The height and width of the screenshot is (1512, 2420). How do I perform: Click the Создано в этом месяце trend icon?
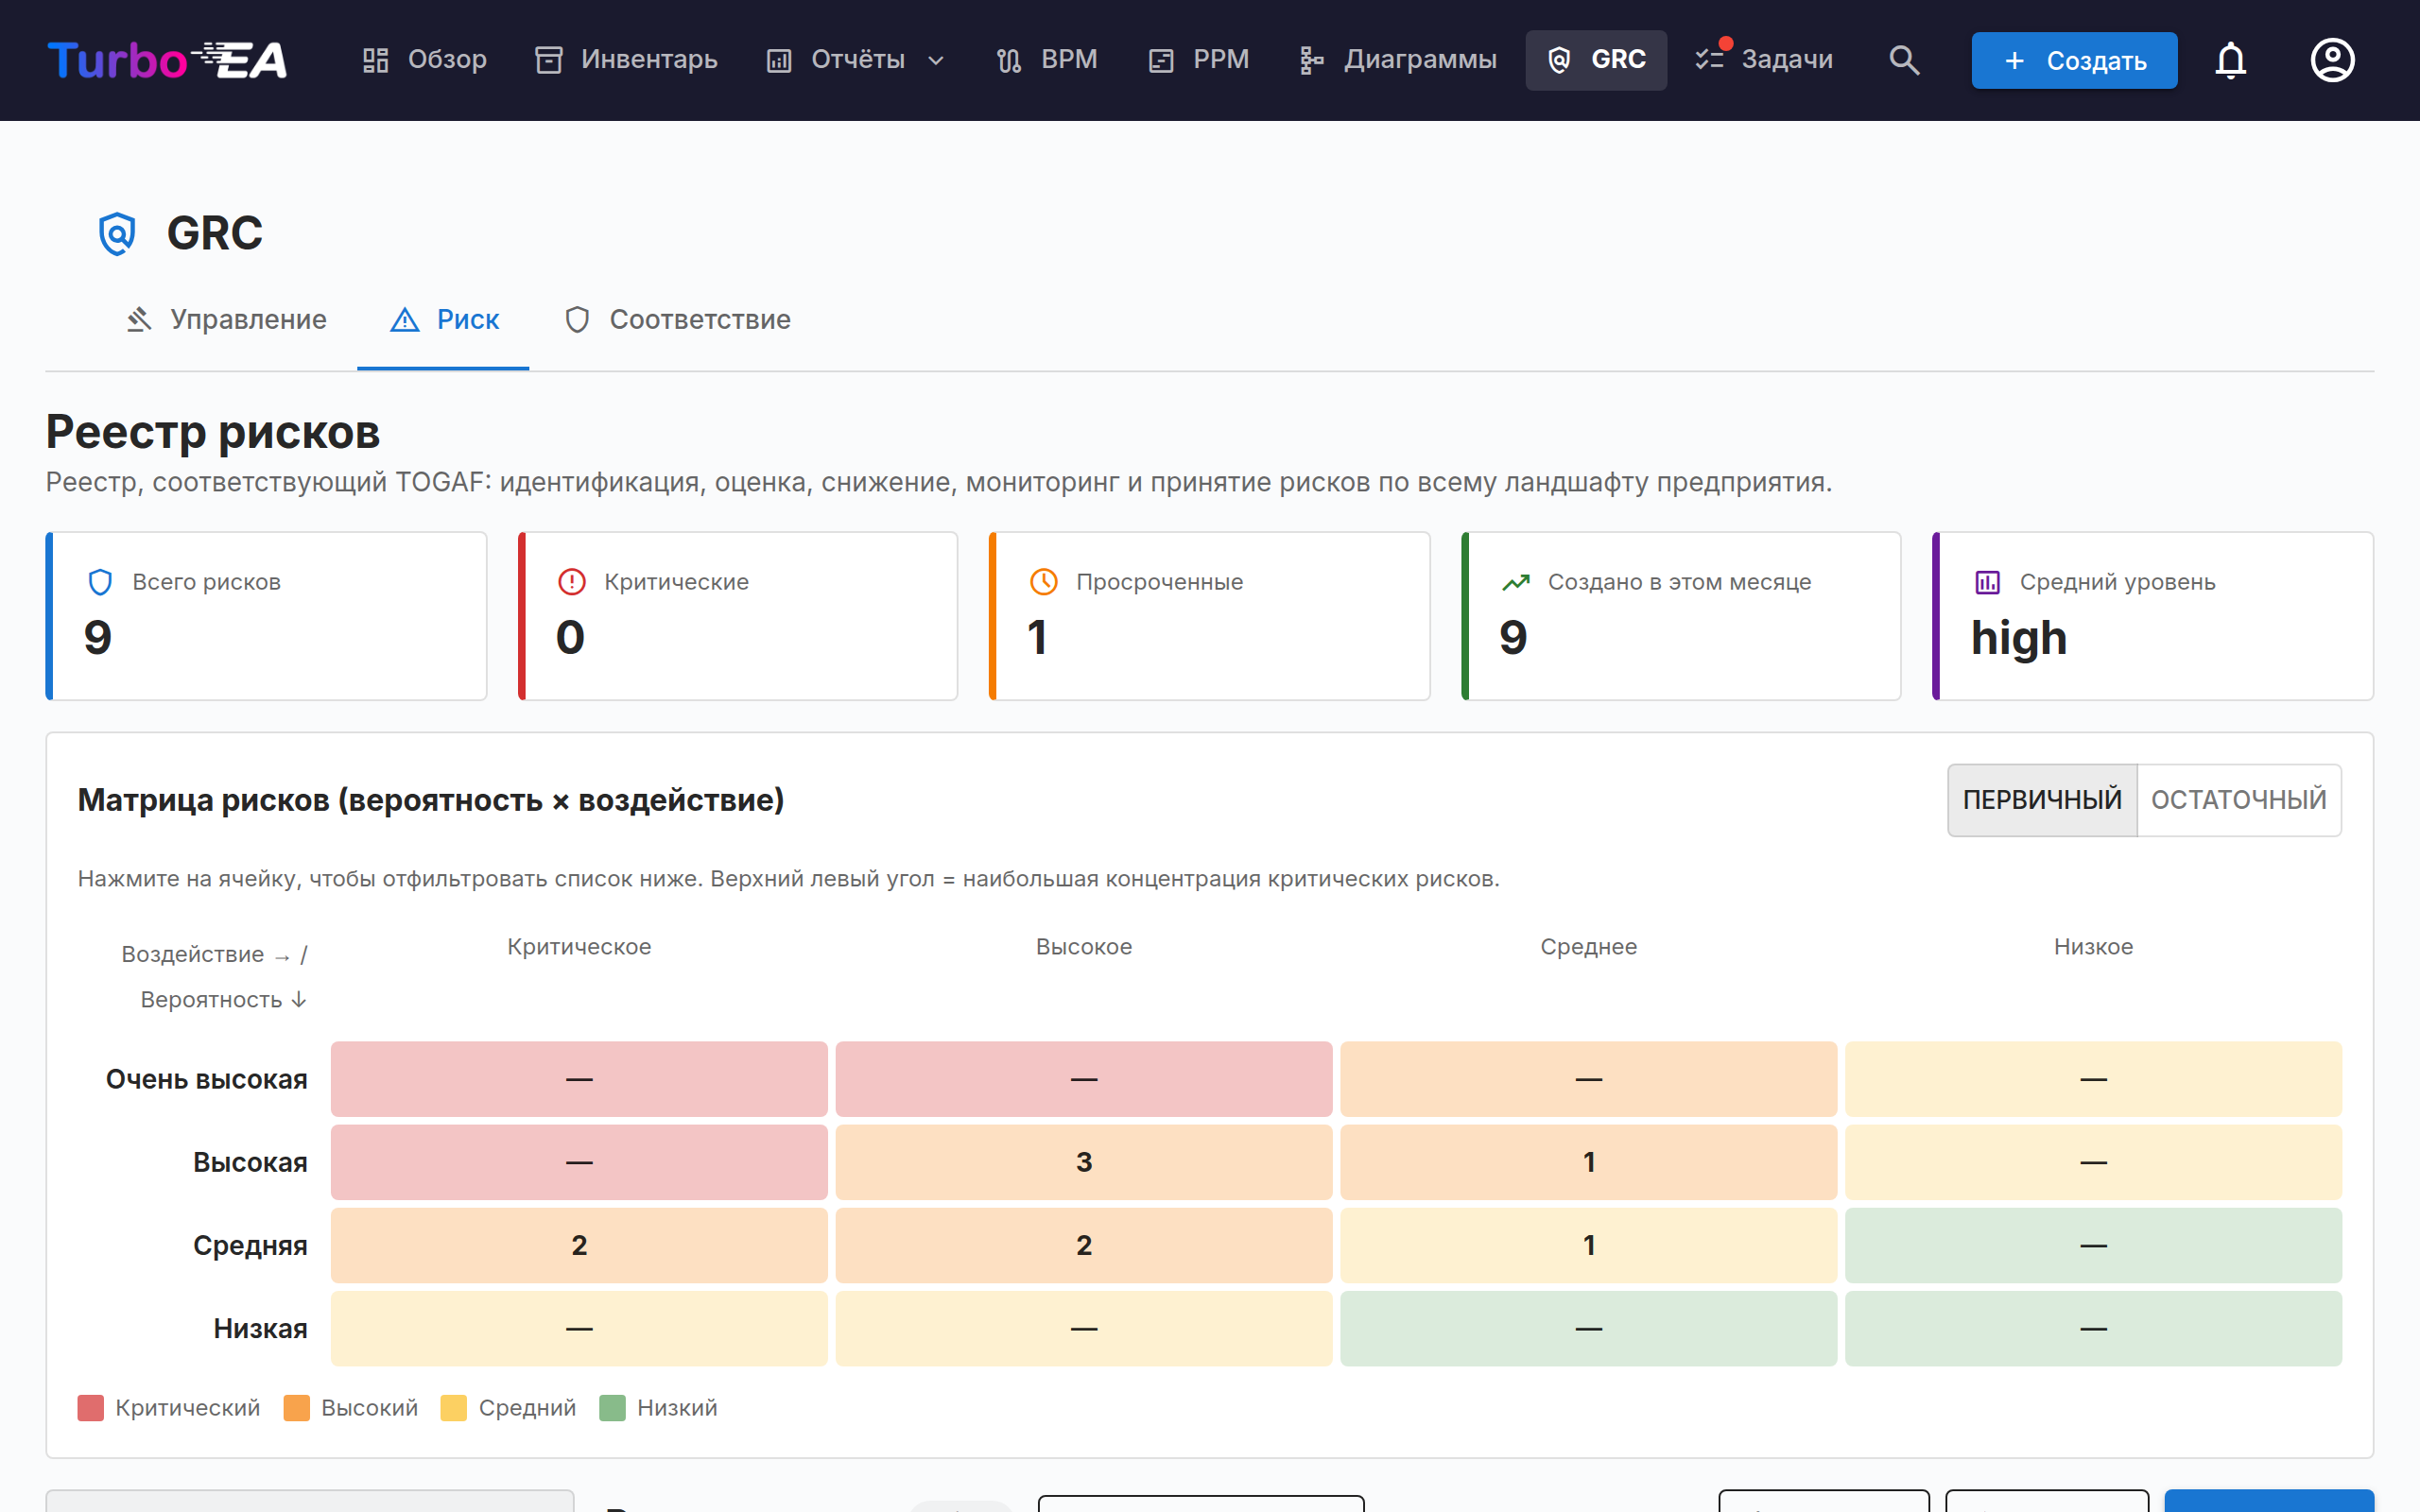[1515, 582]
